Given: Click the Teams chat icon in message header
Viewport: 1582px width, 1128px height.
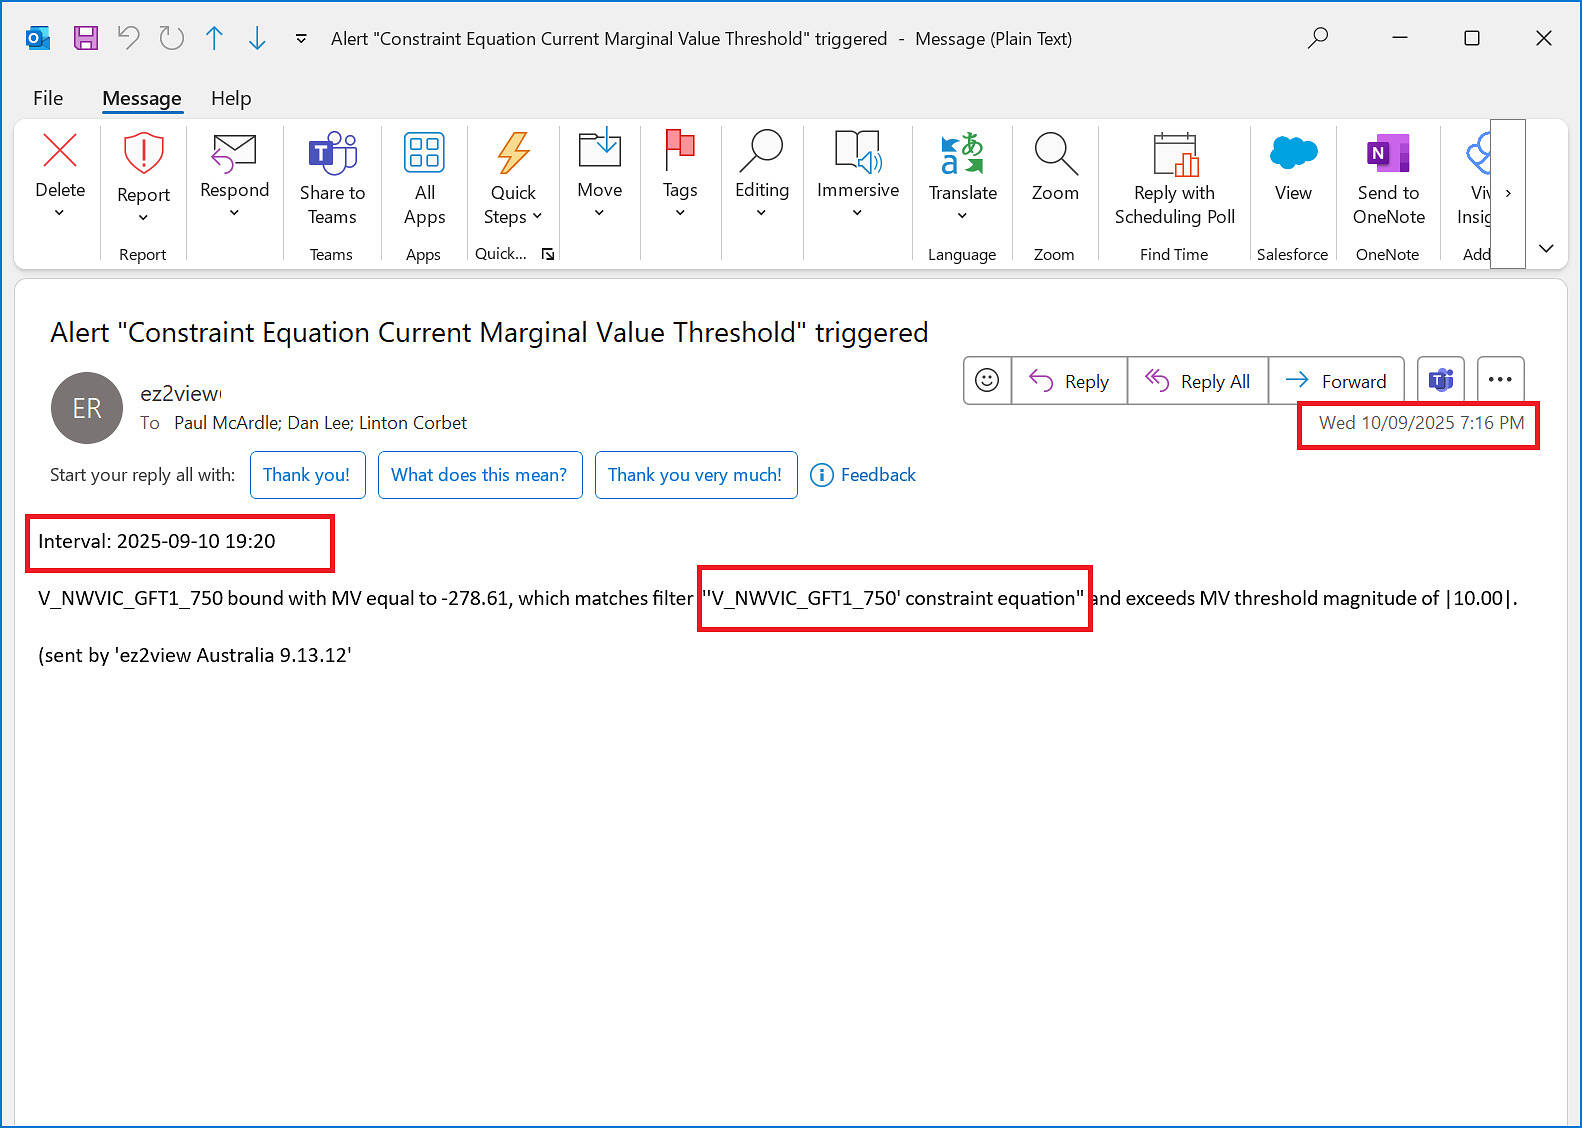Looking at the screenshot, I should pyautogui.click(x=1441, y=380).
